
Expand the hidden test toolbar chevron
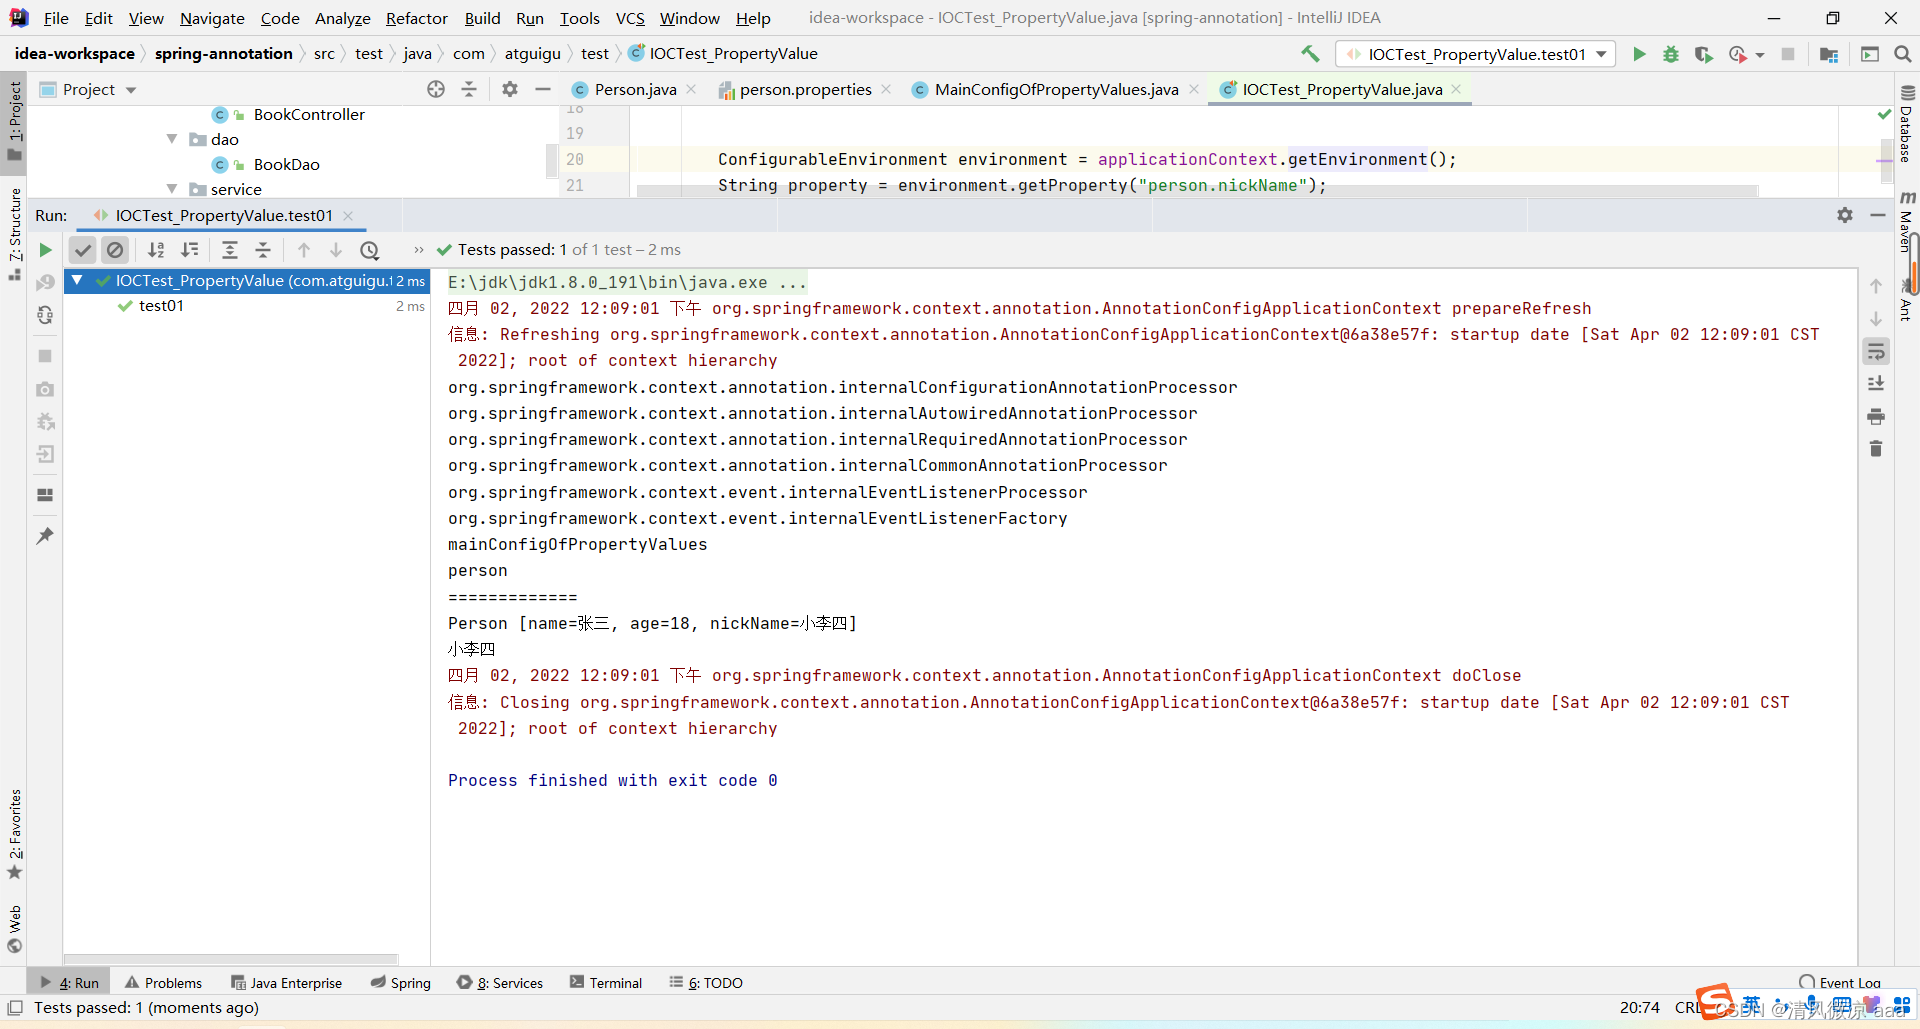click(419, 250)
